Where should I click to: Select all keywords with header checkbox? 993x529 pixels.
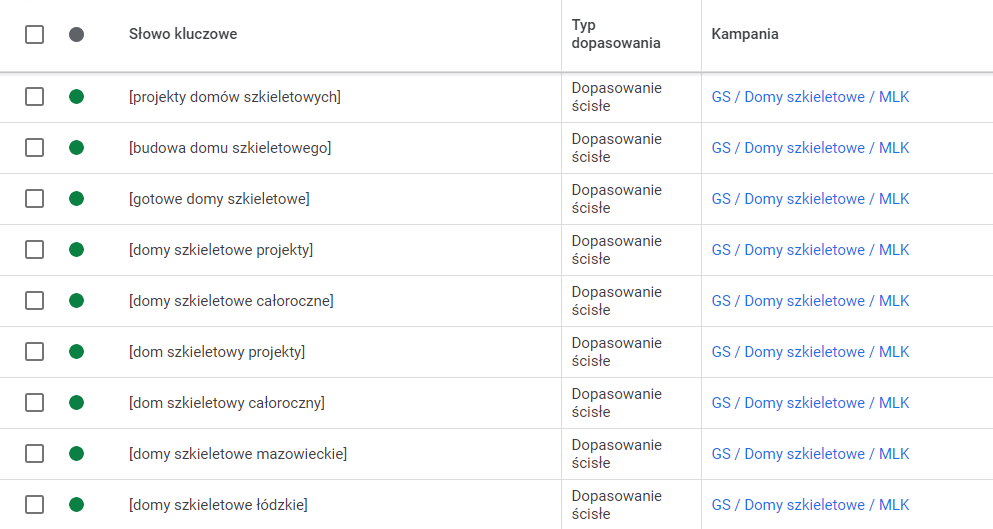[35, 34]
